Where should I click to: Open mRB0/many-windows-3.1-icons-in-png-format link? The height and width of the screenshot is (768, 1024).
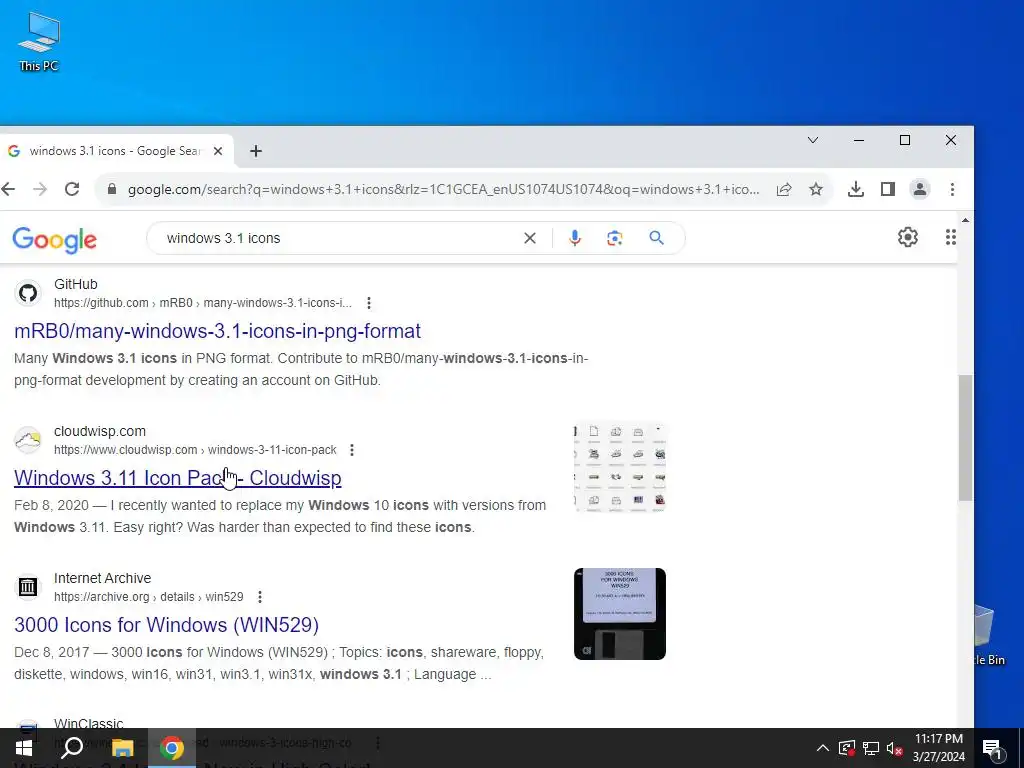tap(217, 331)
